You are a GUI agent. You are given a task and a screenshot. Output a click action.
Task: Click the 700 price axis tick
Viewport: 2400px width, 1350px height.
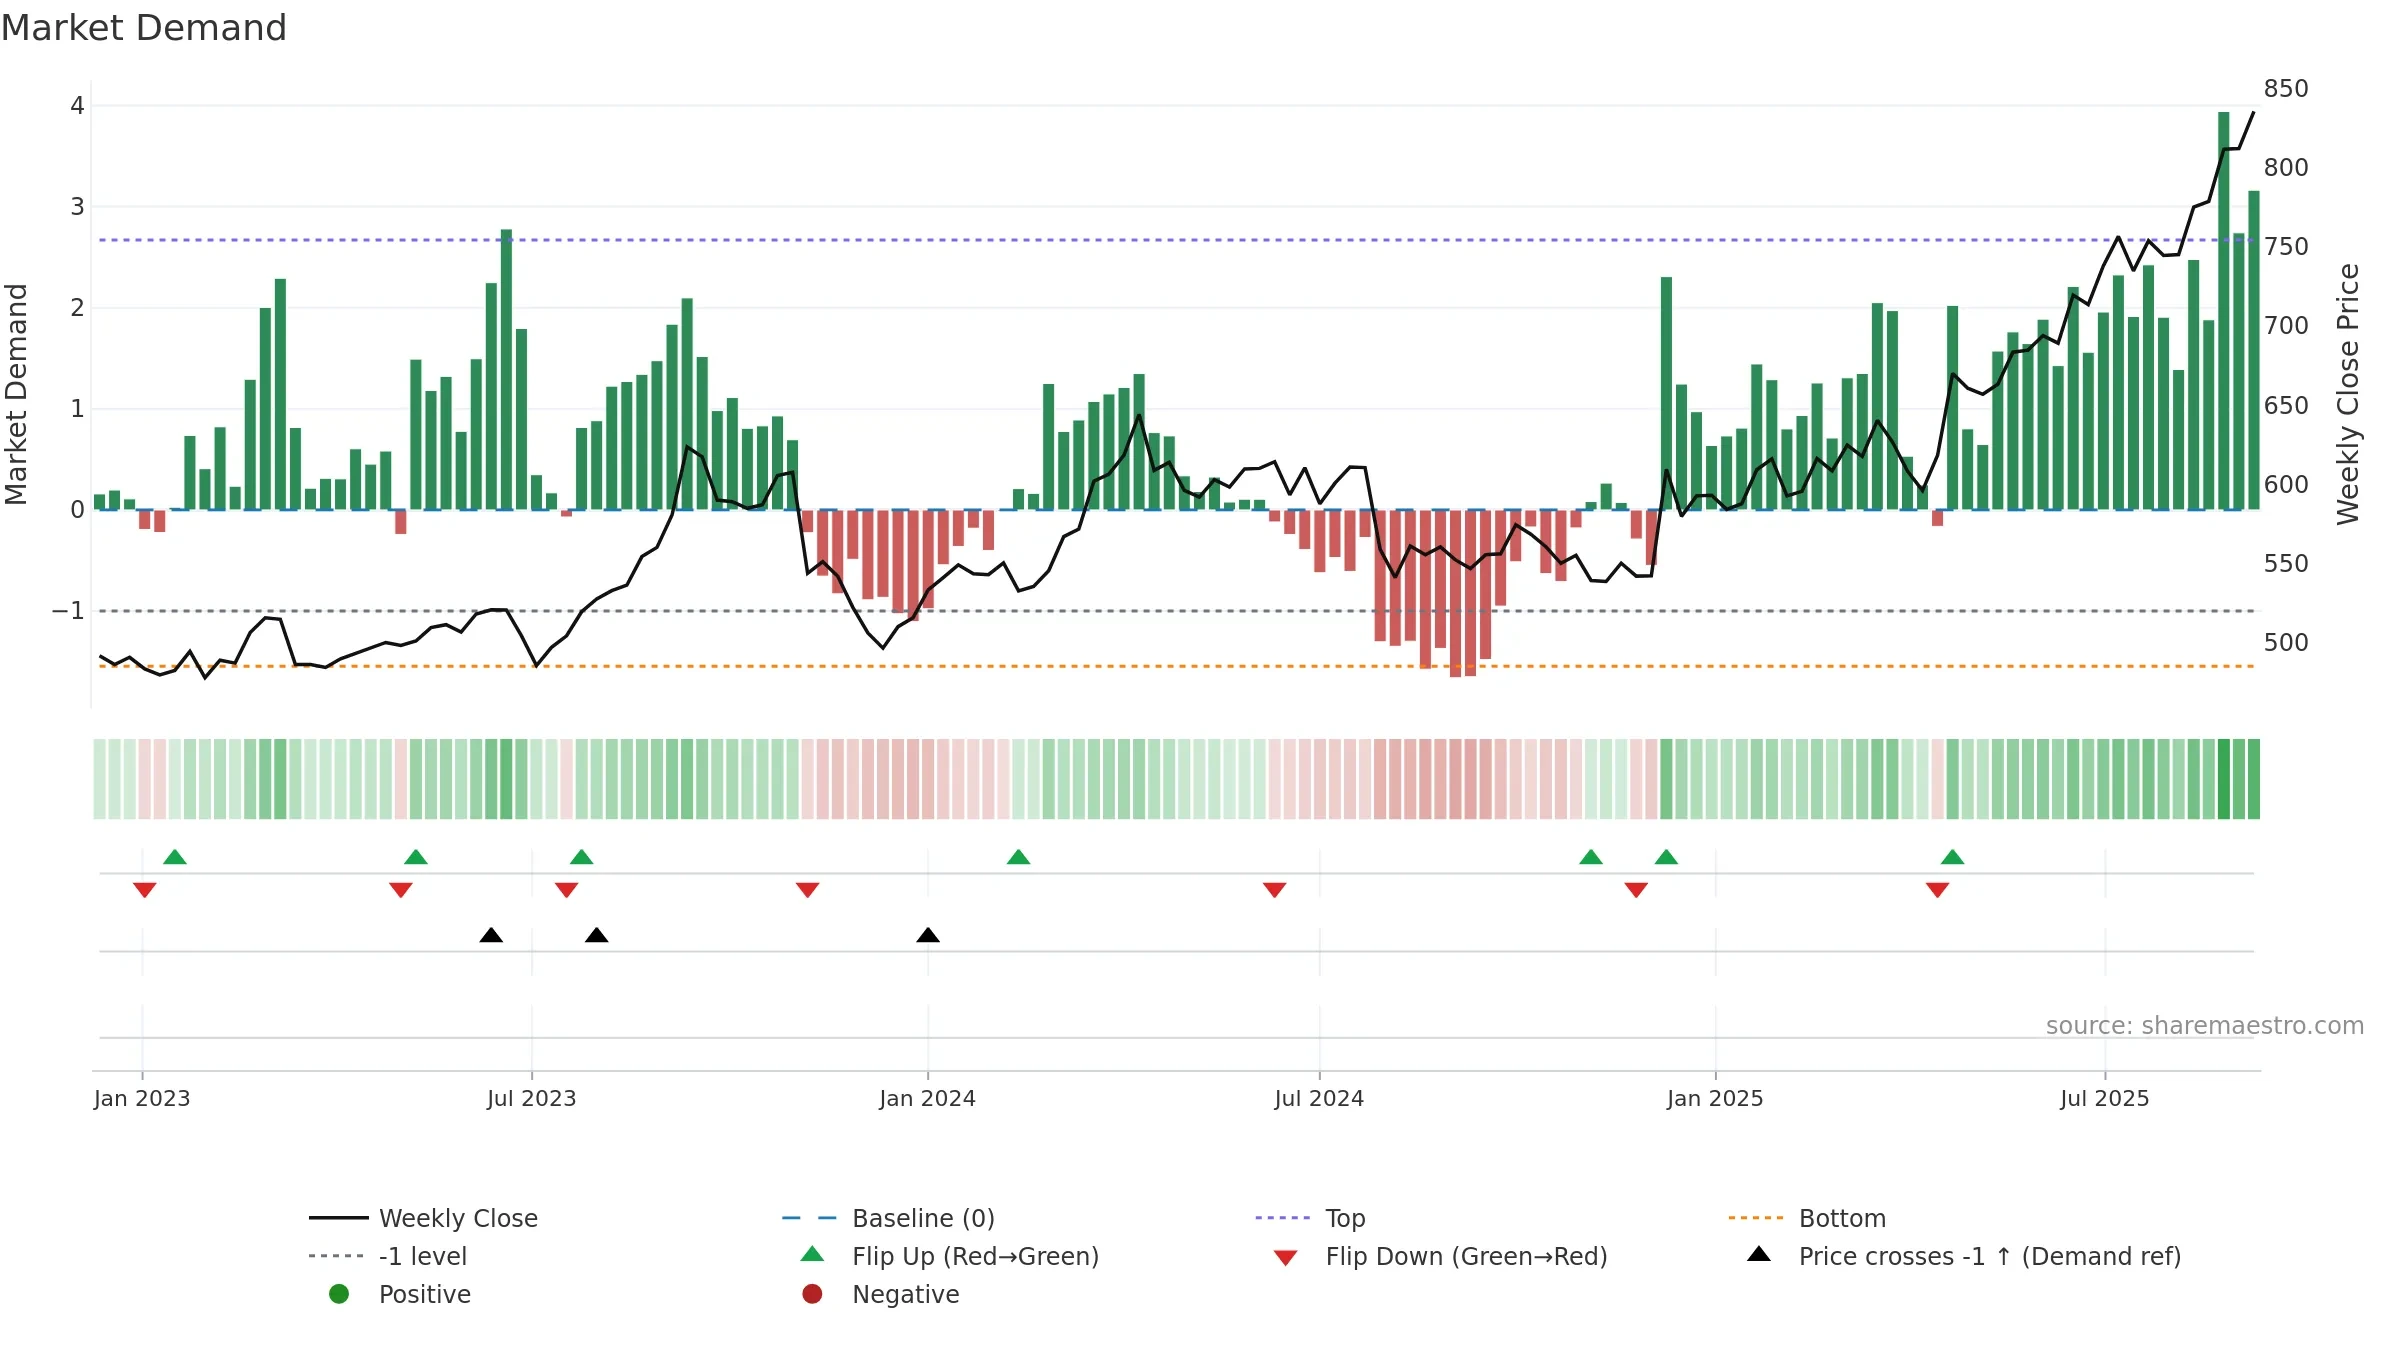point(2286,326)
